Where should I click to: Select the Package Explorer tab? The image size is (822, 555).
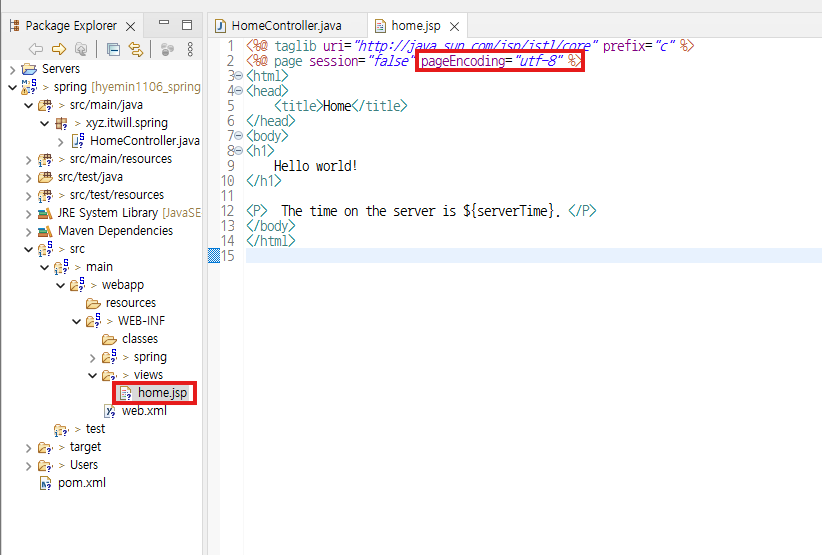(71, 26)
